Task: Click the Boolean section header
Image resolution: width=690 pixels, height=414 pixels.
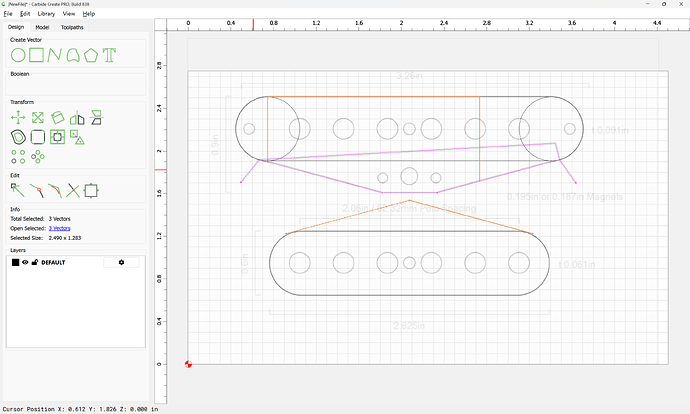Action: (20, 74)
